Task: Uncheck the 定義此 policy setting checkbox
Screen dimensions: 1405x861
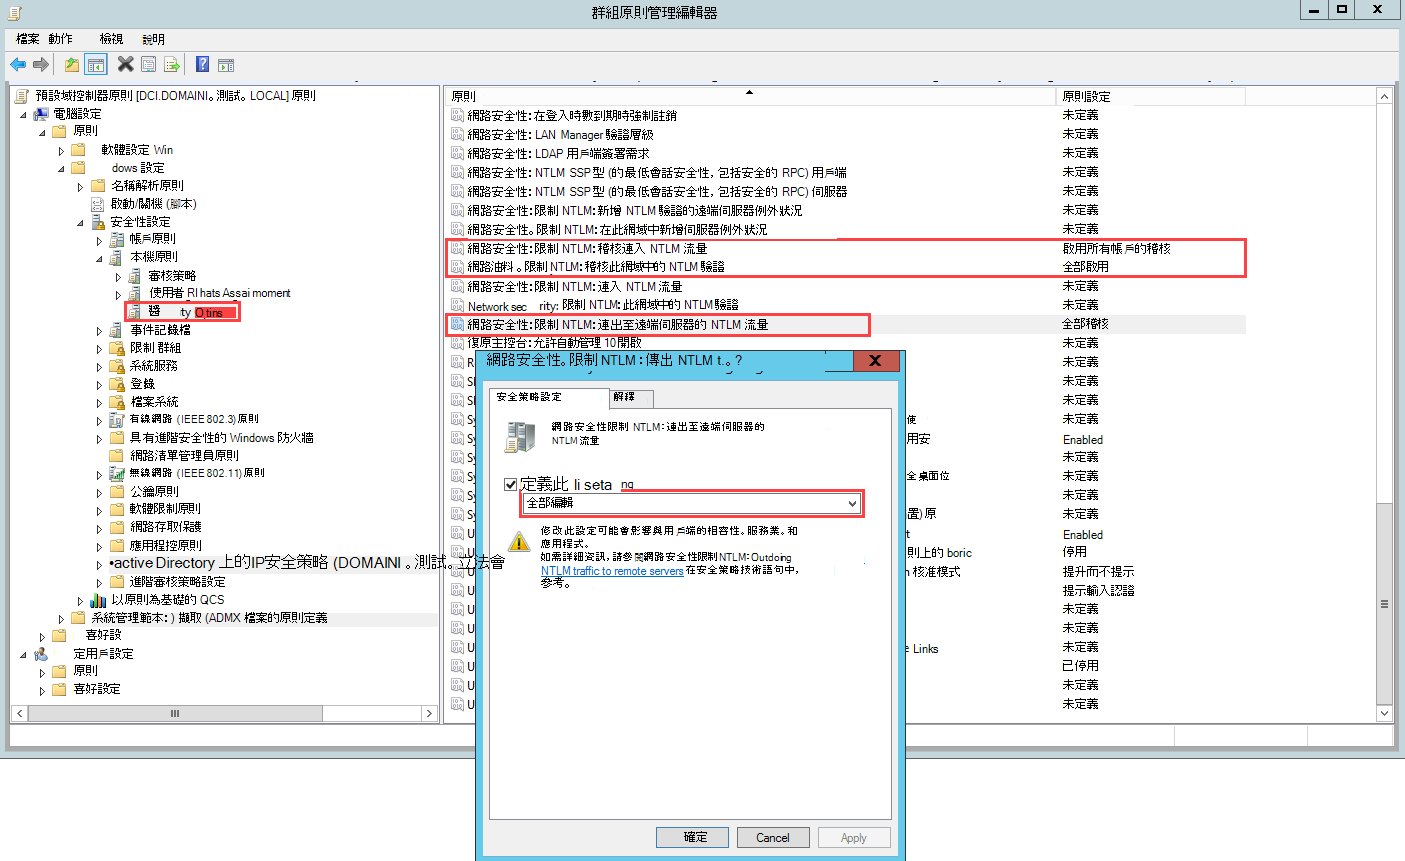Action: 511,484
